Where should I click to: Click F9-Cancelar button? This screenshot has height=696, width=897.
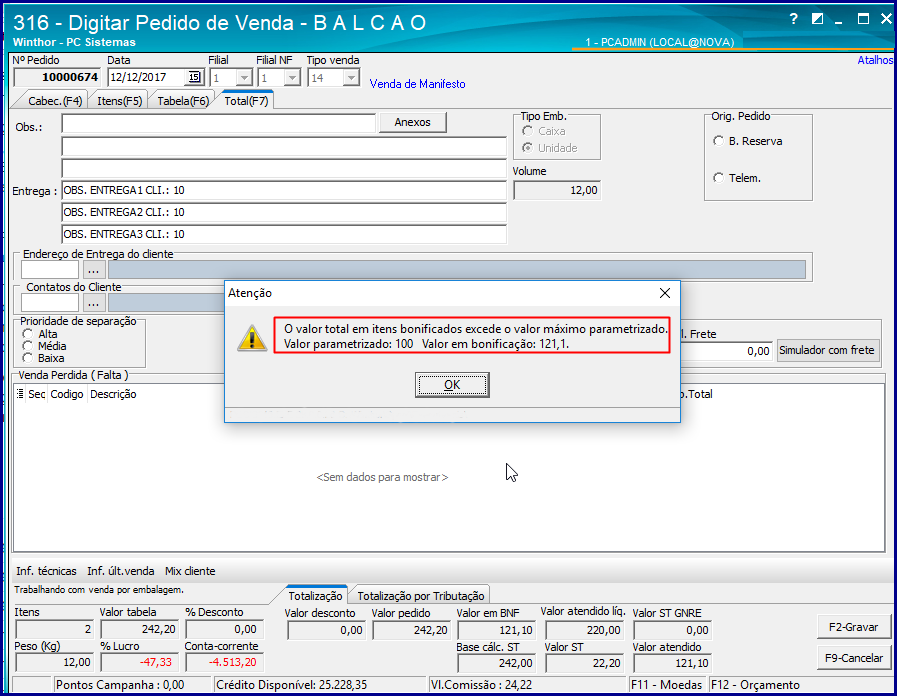click(854, 658)
